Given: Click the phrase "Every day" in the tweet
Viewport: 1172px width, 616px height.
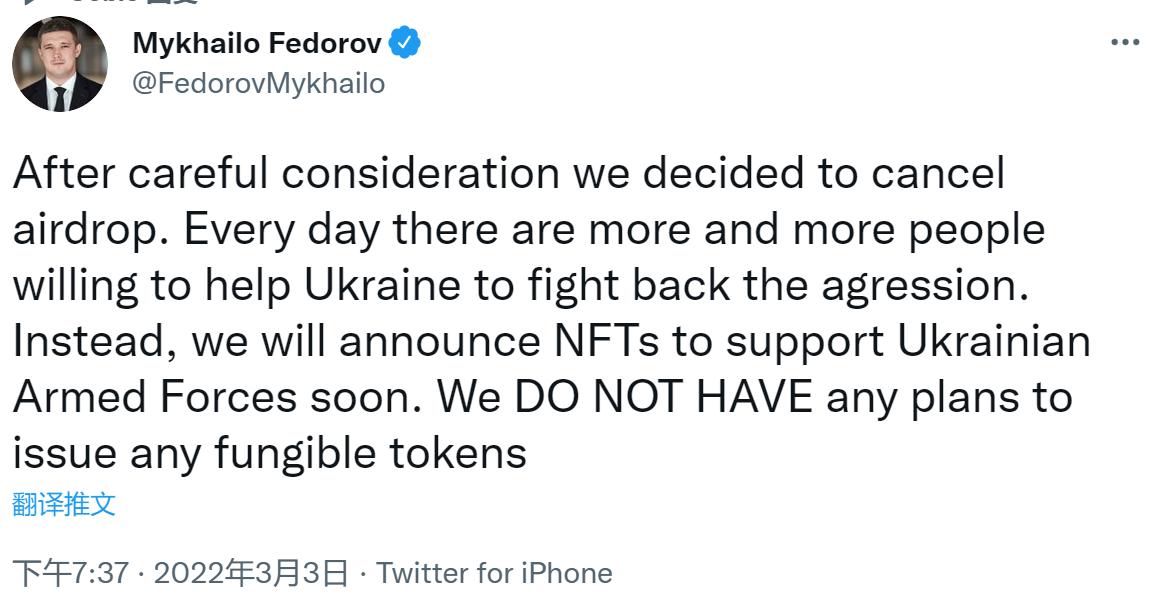Looking at the screenshot, I should [280, 229].
